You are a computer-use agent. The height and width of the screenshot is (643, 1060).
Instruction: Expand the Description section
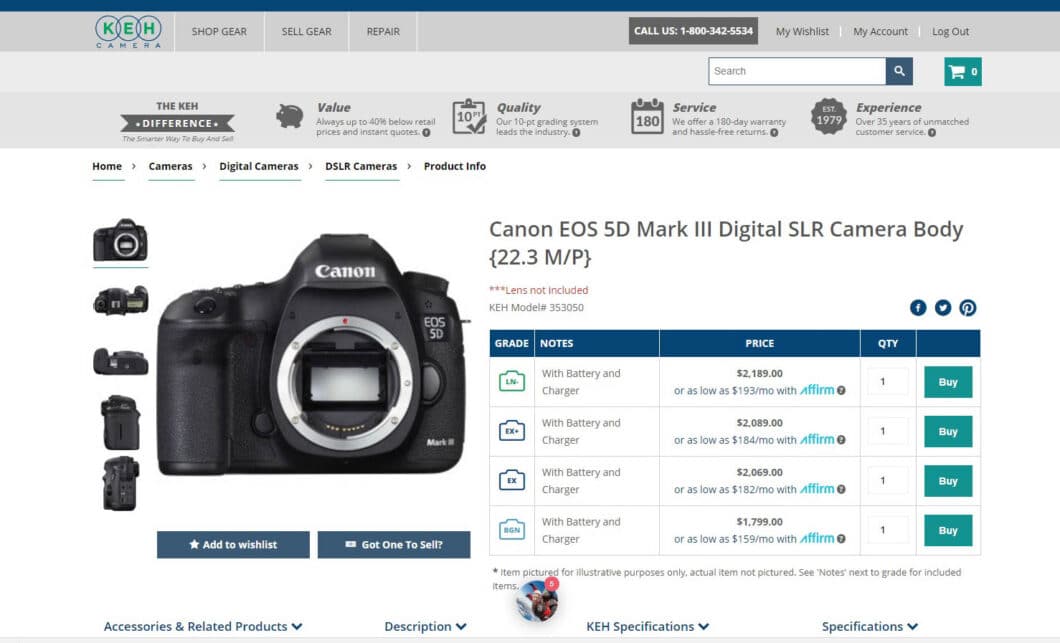pyautogui.click(x=425, y=627)
